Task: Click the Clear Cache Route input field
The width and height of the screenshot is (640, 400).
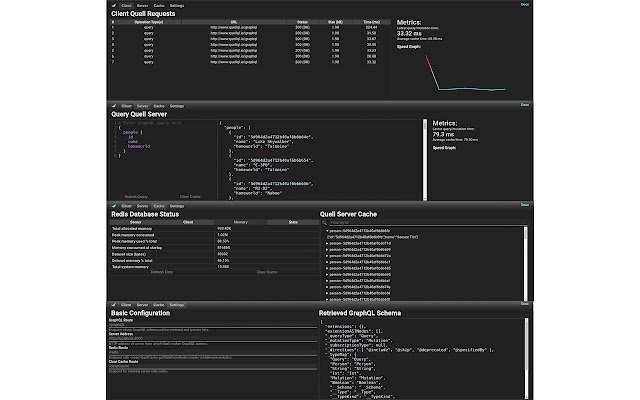Action: pos(213,366)
